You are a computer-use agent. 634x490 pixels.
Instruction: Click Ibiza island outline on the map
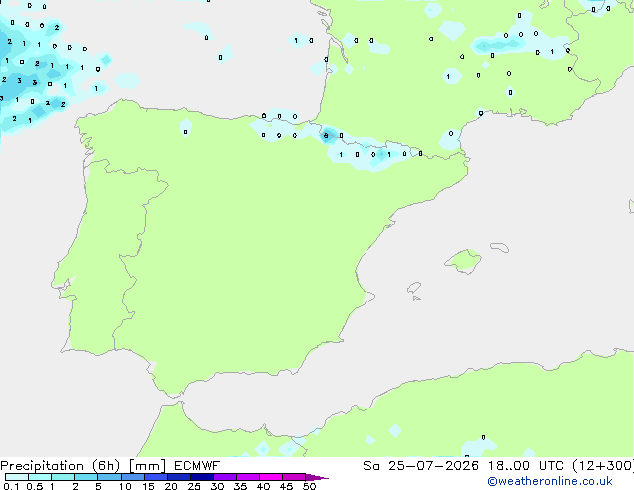(x=414, y=288)
